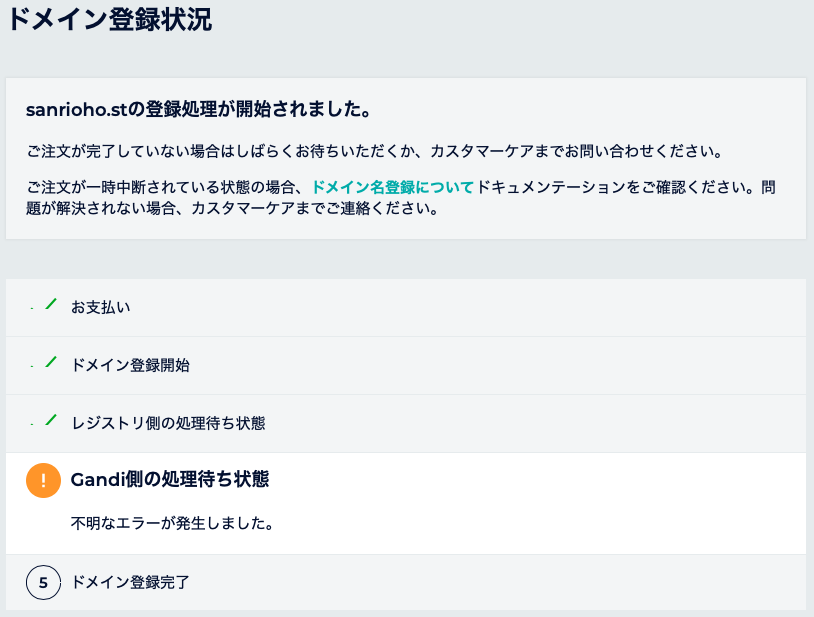Select the お支払い step label
The width and height of the screenshot is (814, 617).
[x=101, y=307]
